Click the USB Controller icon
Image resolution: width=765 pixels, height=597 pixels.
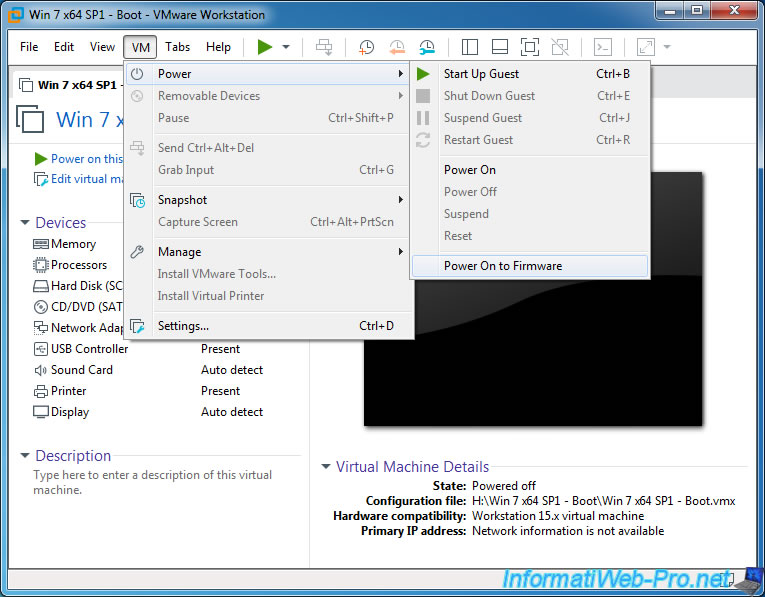pos(40,349)
